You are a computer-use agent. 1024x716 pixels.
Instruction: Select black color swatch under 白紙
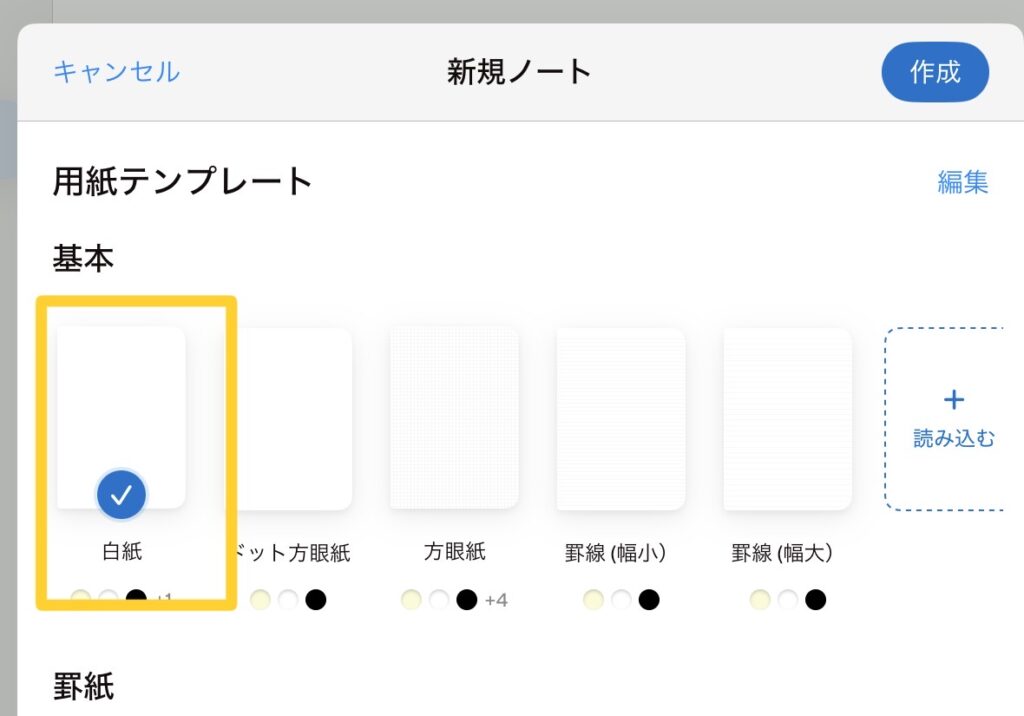coord(136,599)
